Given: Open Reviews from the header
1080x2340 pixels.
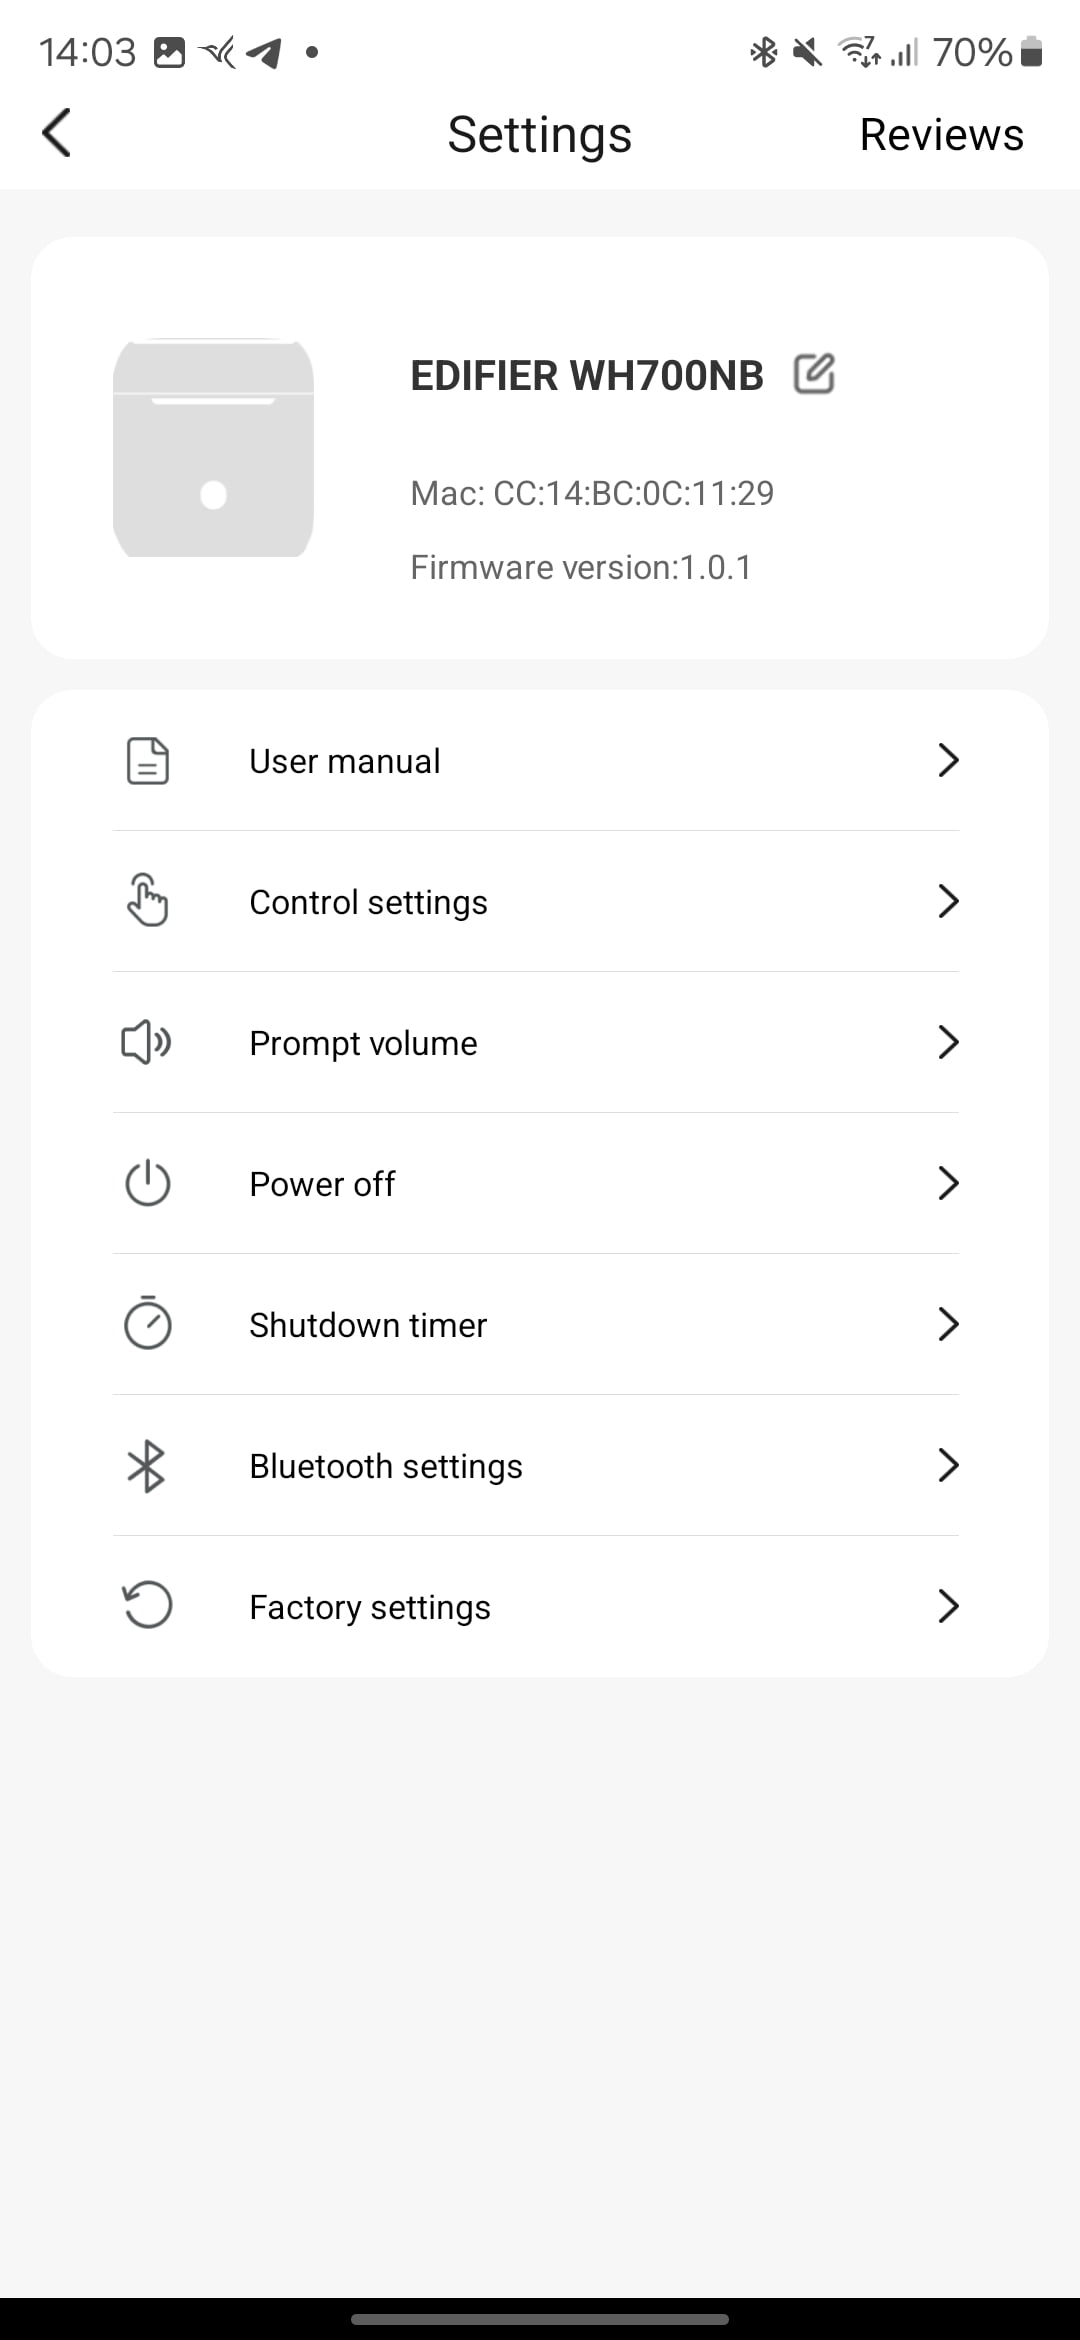Looking at the screenshot, I should (x=941, y=134).
